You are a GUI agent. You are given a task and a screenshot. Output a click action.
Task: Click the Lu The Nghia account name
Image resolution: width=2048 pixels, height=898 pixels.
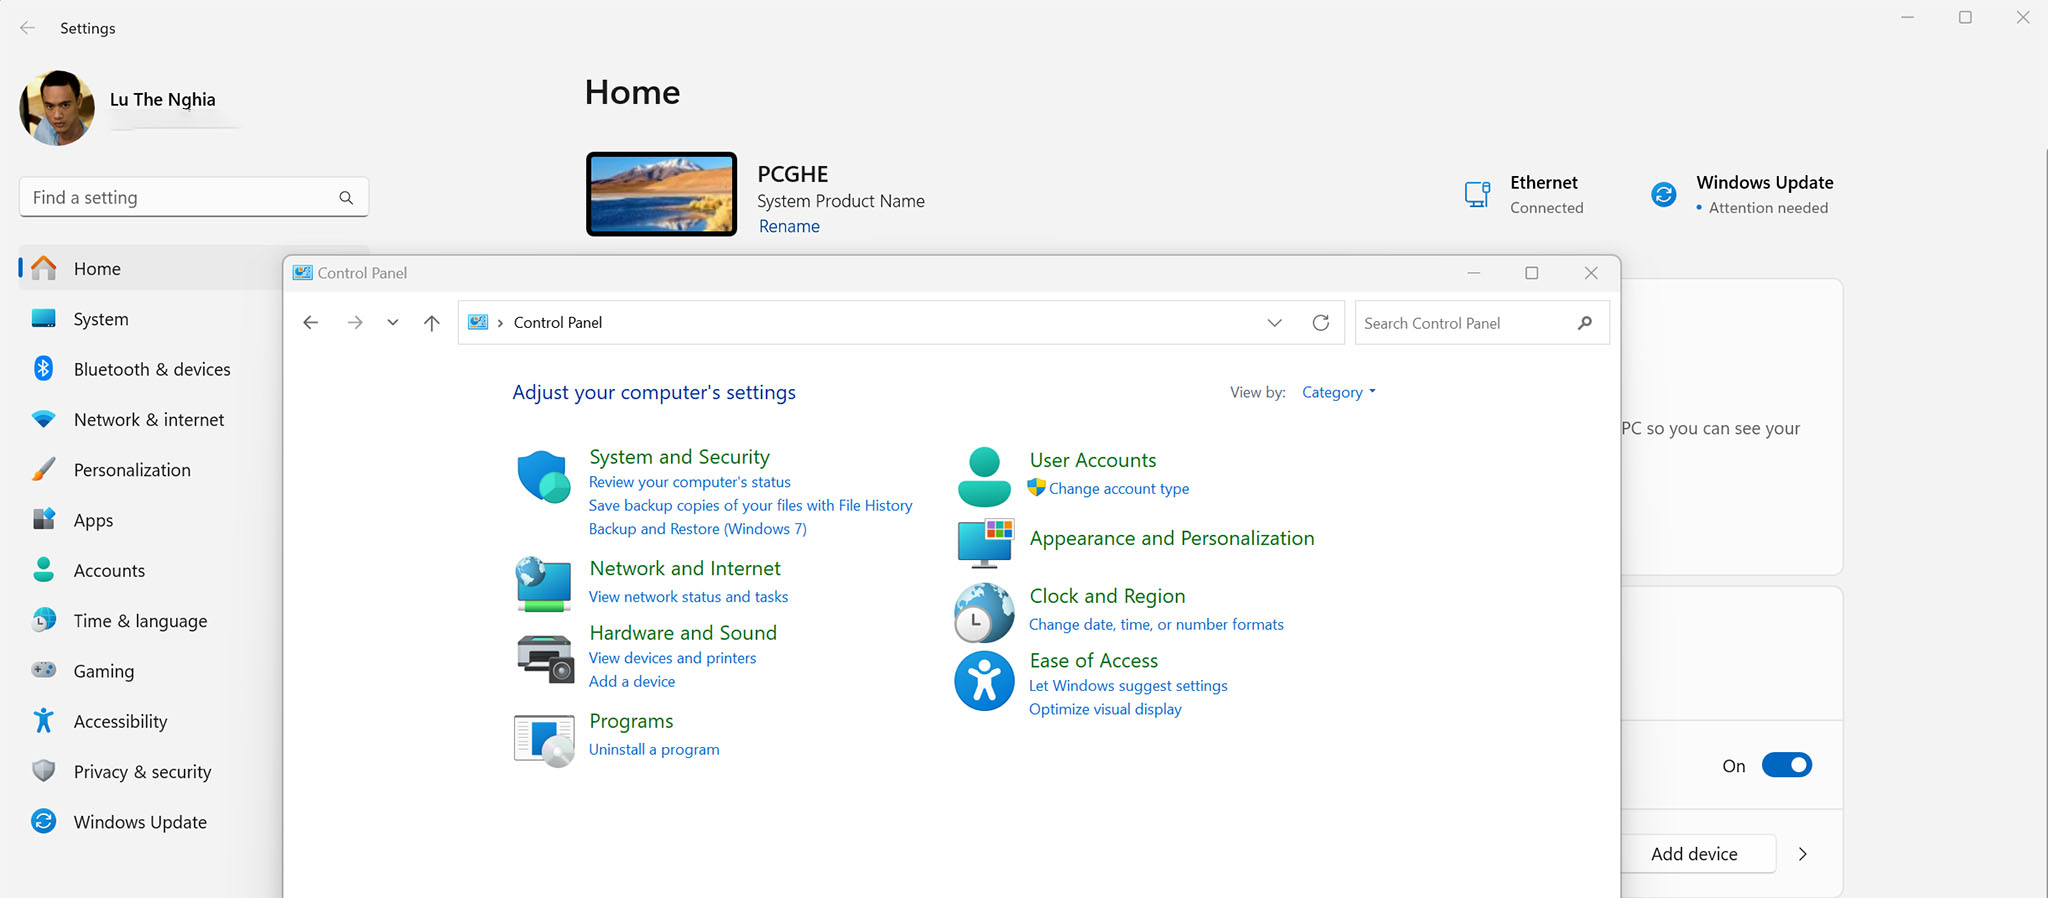click(163, 99)
